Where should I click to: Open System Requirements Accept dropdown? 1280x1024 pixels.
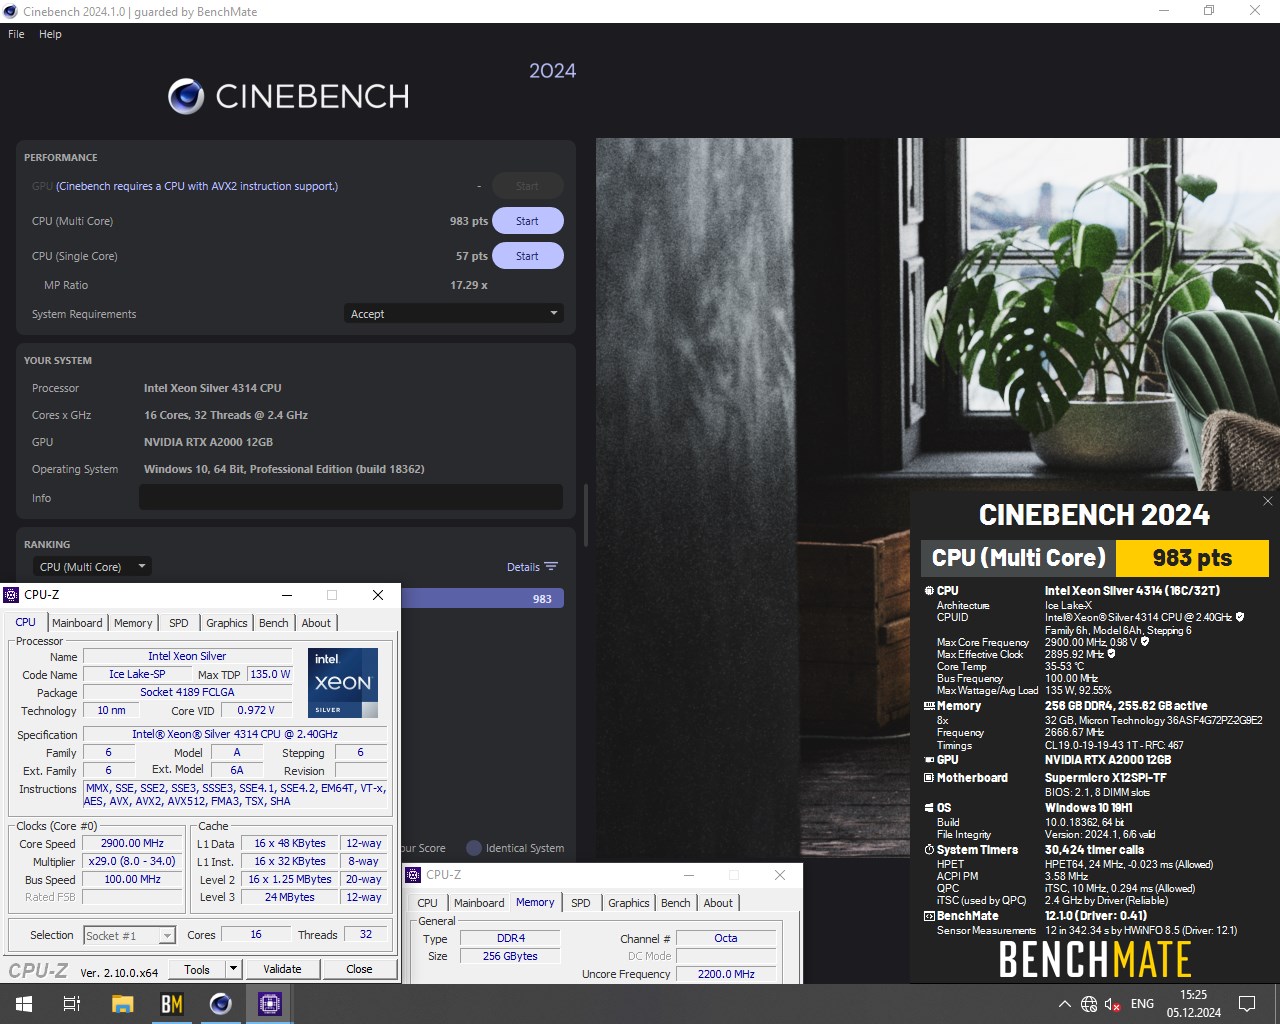click(x=454, y=314)
